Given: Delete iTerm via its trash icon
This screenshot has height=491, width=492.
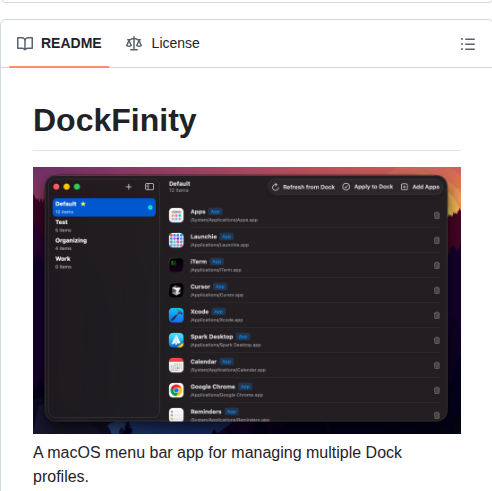Looking at the screenshot, I should (x=437, y=266).
